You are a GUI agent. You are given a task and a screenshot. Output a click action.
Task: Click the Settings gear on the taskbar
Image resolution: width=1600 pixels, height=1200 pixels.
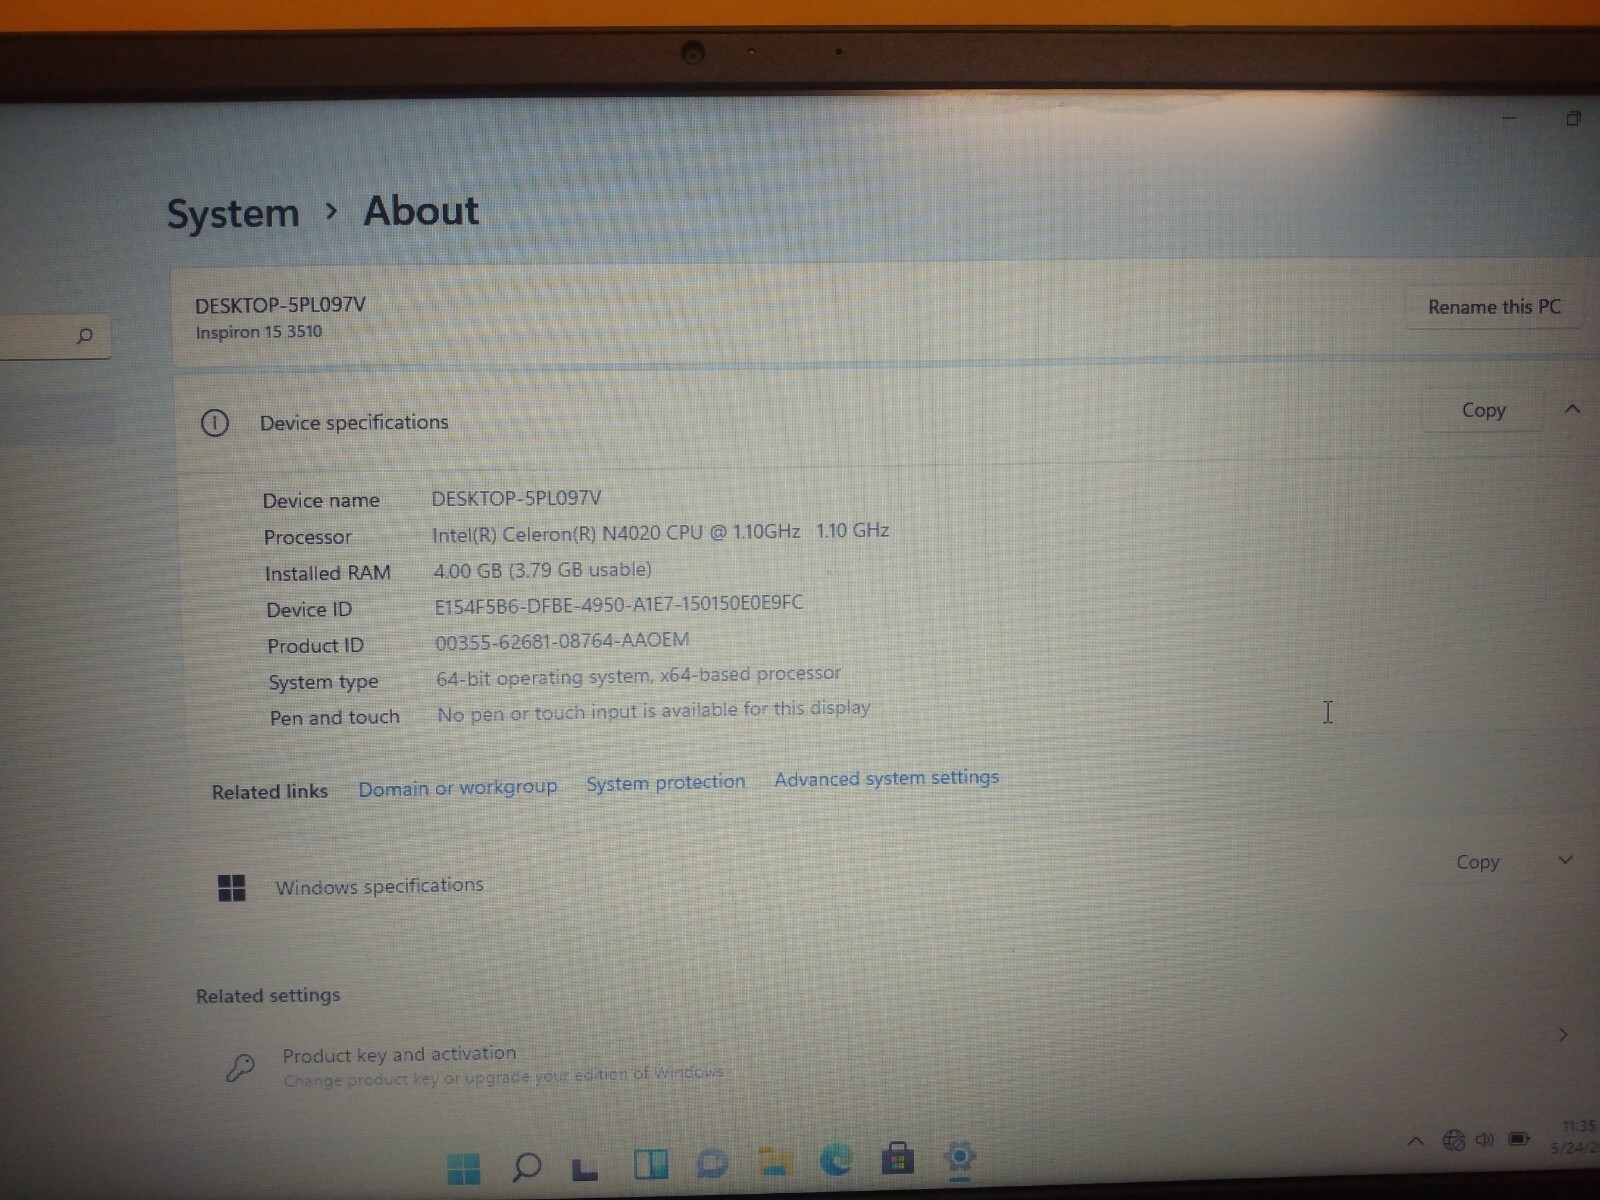coord(960,1156)
